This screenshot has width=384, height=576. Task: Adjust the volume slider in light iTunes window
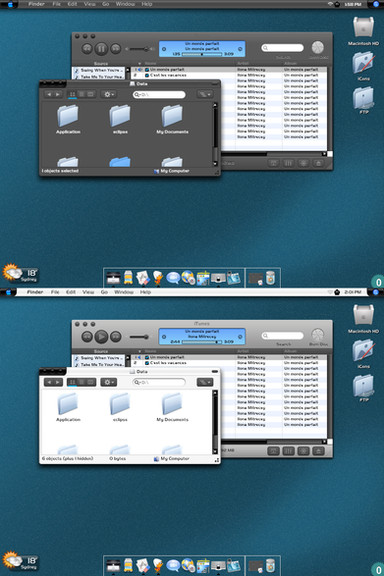coord(139,337)
